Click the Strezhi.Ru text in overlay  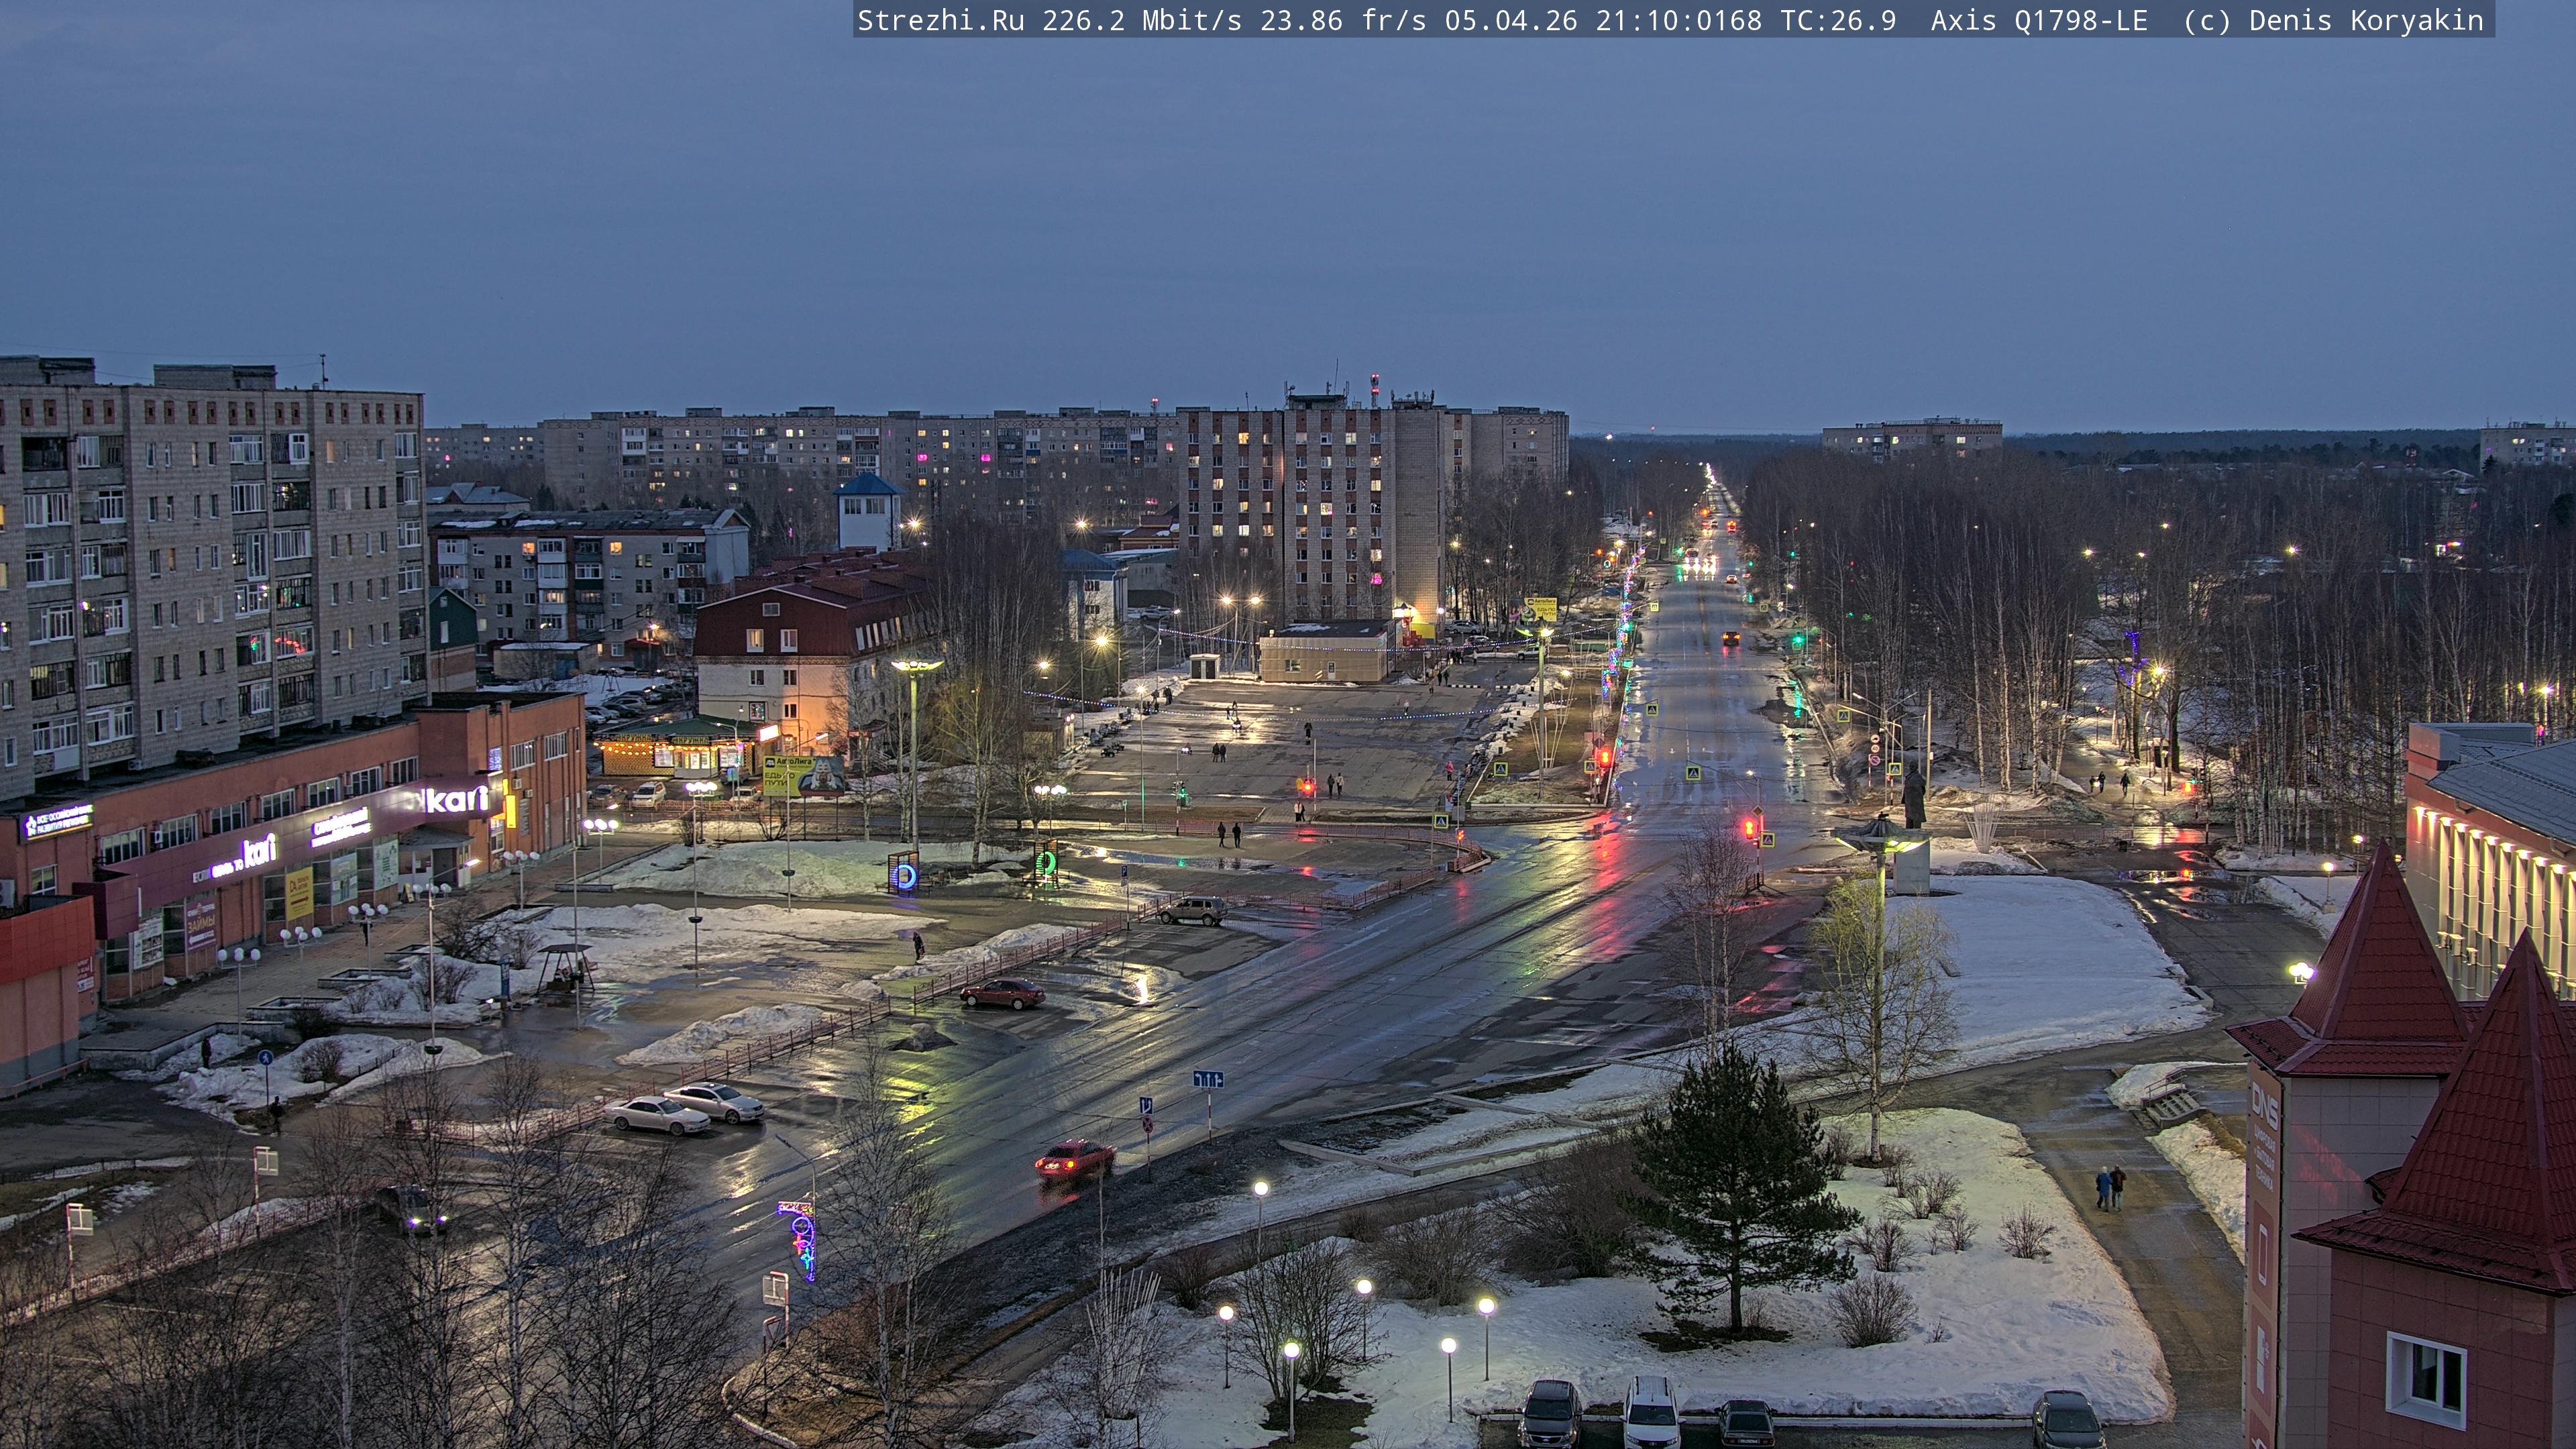pos(940,20)
